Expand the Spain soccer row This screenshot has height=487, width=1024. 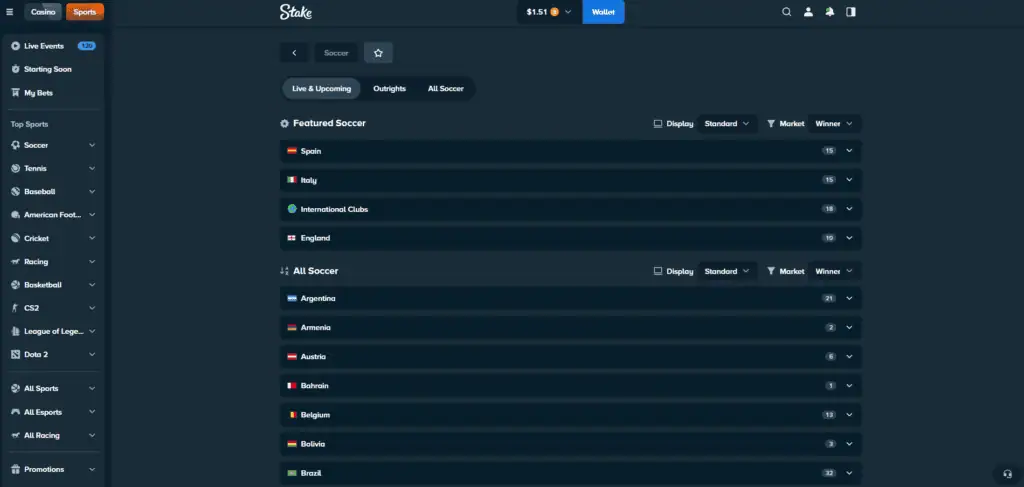pos(849,151)
